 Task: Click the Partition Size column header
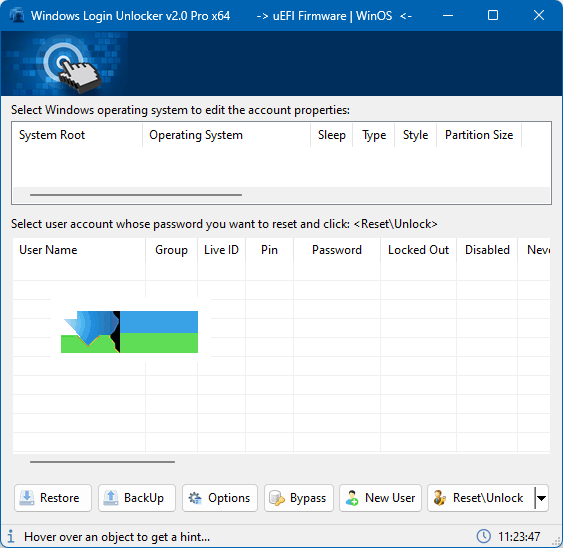click(479, 135)
